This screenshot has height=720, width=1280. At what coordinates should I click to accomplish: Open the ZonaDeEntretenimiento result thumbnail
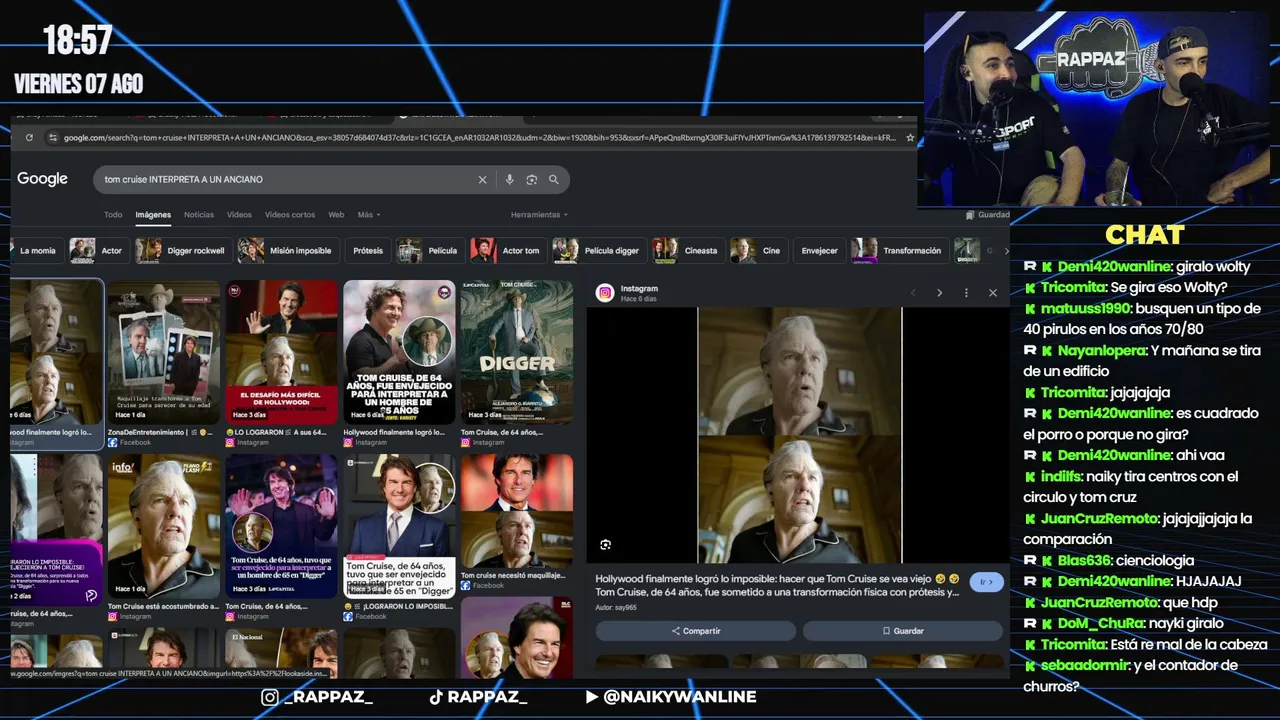[x=164, y=352]
